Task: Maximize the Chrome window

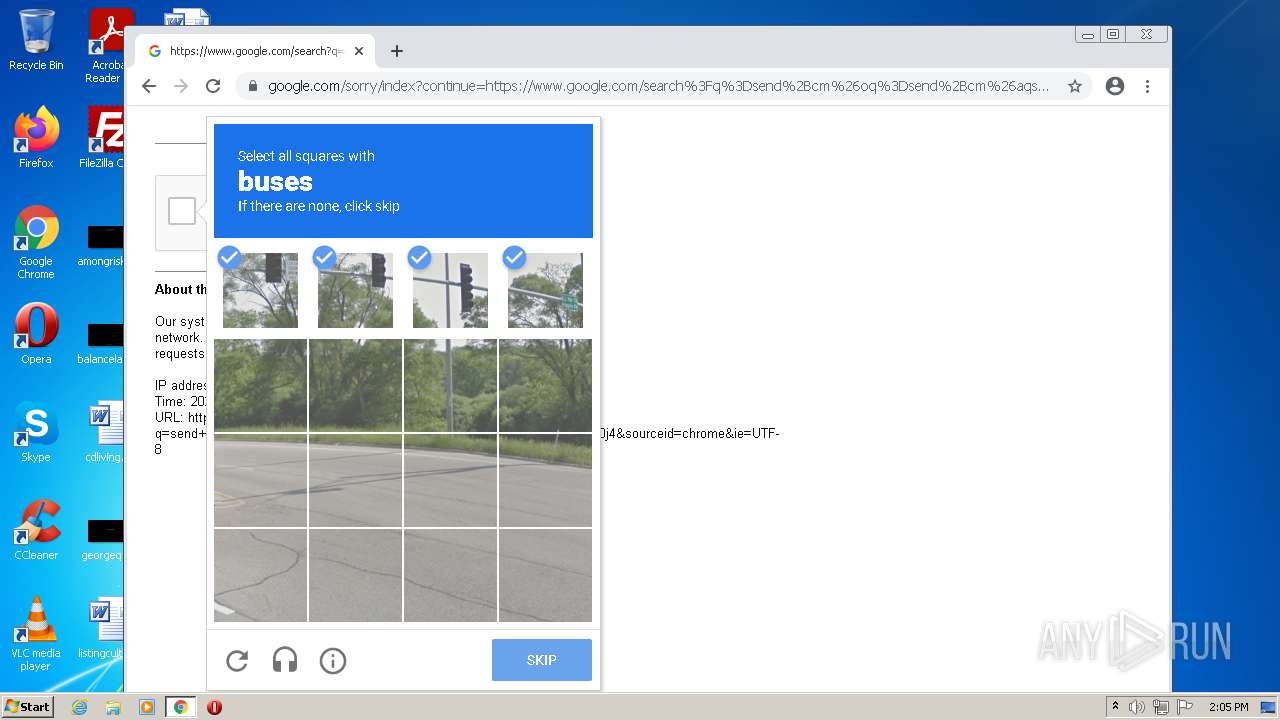Action: click(x=1113, y=34)
